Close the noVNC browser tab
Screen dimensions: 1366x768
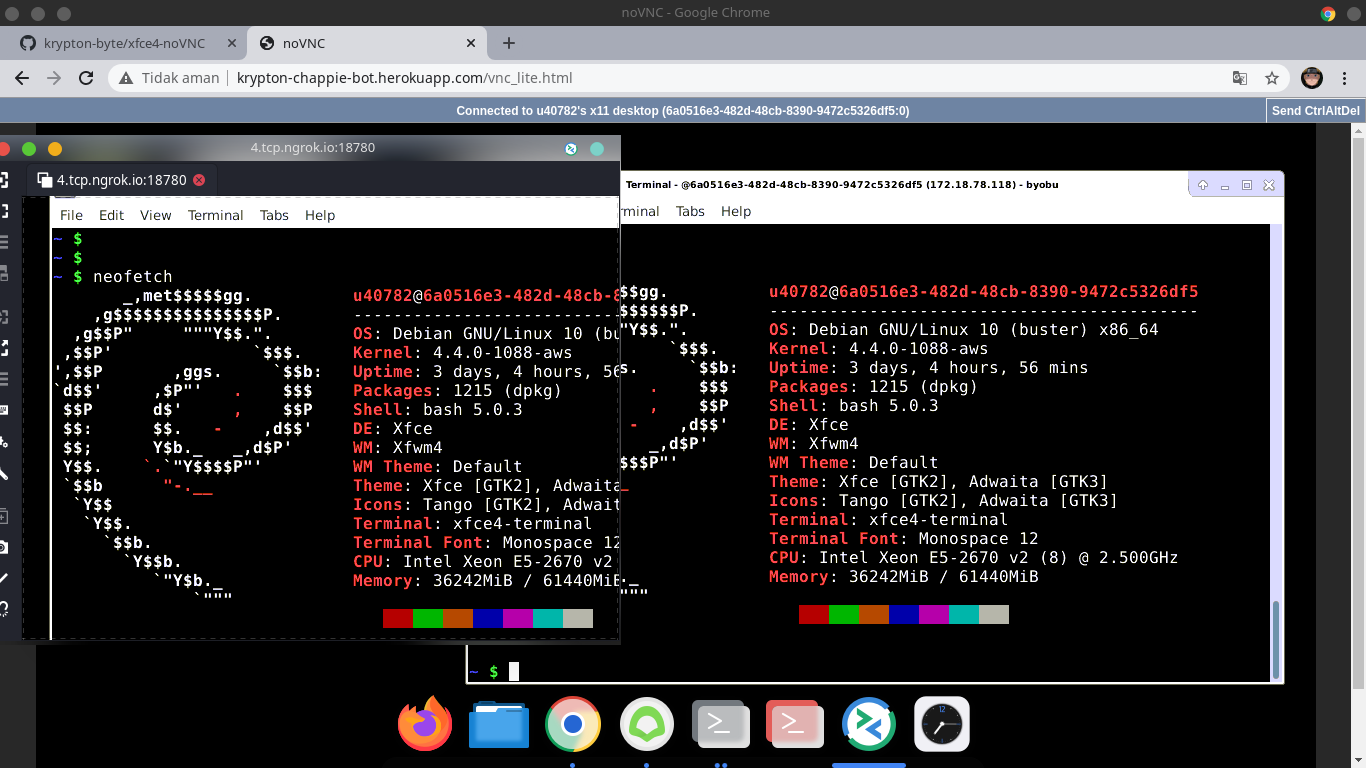click(x=469, y=43)
